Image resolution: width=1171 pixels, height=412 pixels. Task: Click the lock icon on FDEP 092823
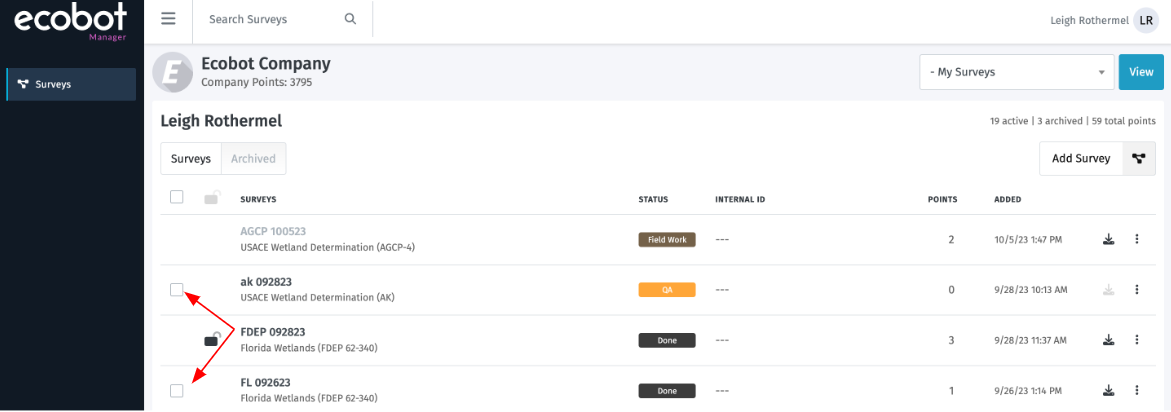coord(211,340)
